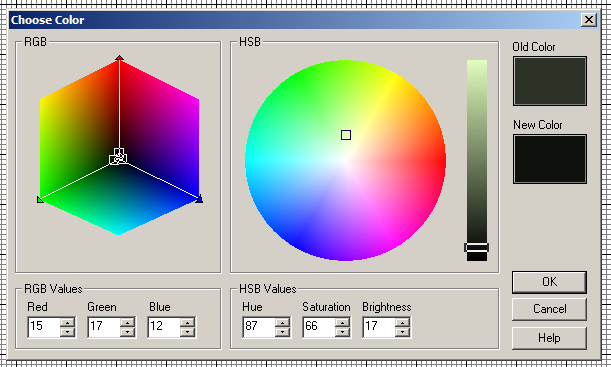Increase the Saturation value with up arrow
611x367 pixels.
[343, 322]
